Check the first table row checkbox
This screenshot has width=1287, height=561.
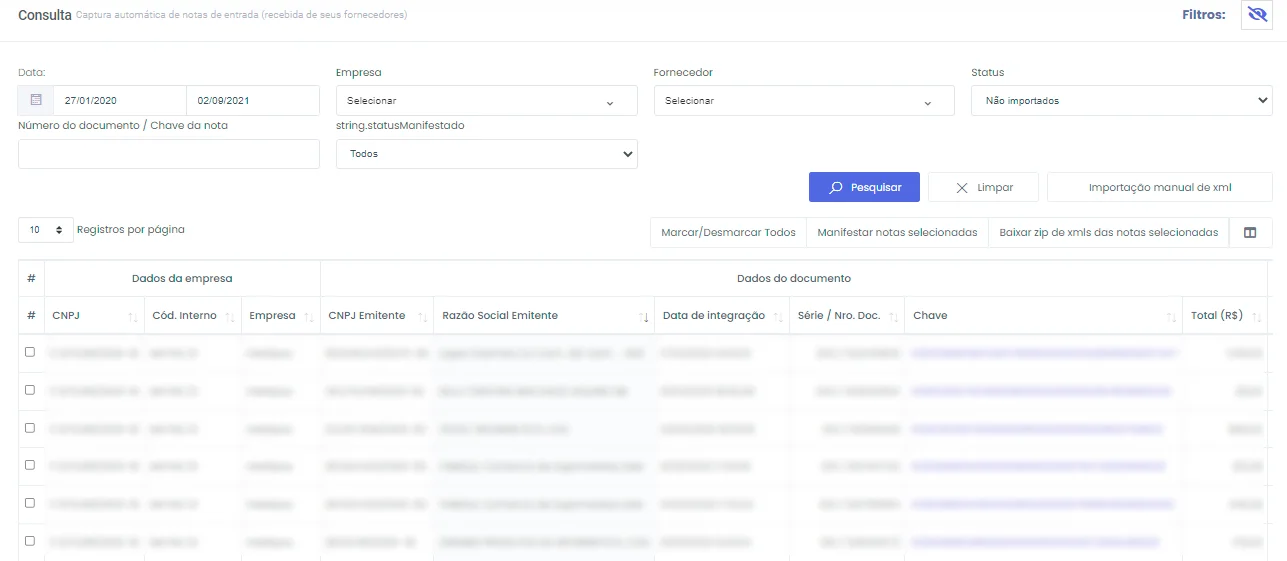click(x=30, y=352)
